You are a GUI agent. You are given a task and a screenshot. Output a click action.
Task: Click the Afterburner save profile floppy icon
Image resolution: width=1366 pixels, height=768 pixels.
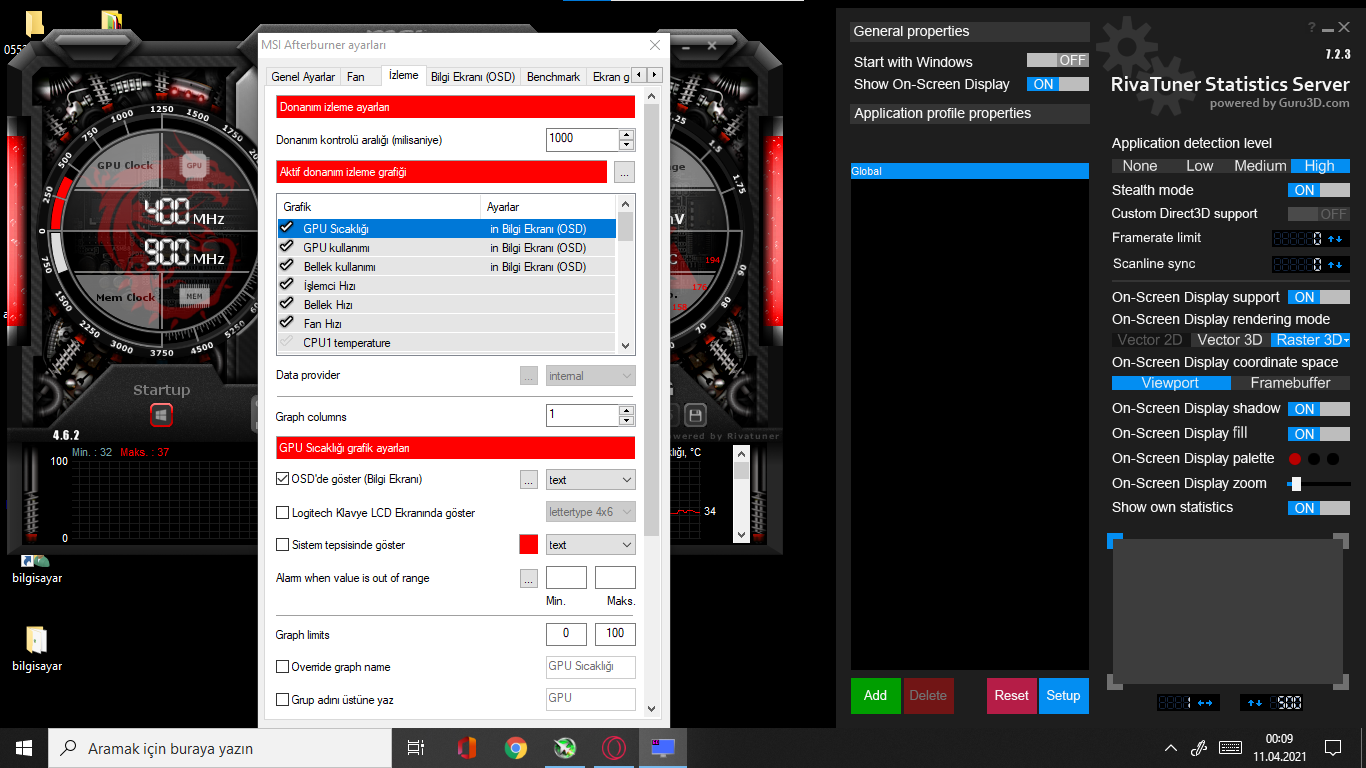click(696, 415)
